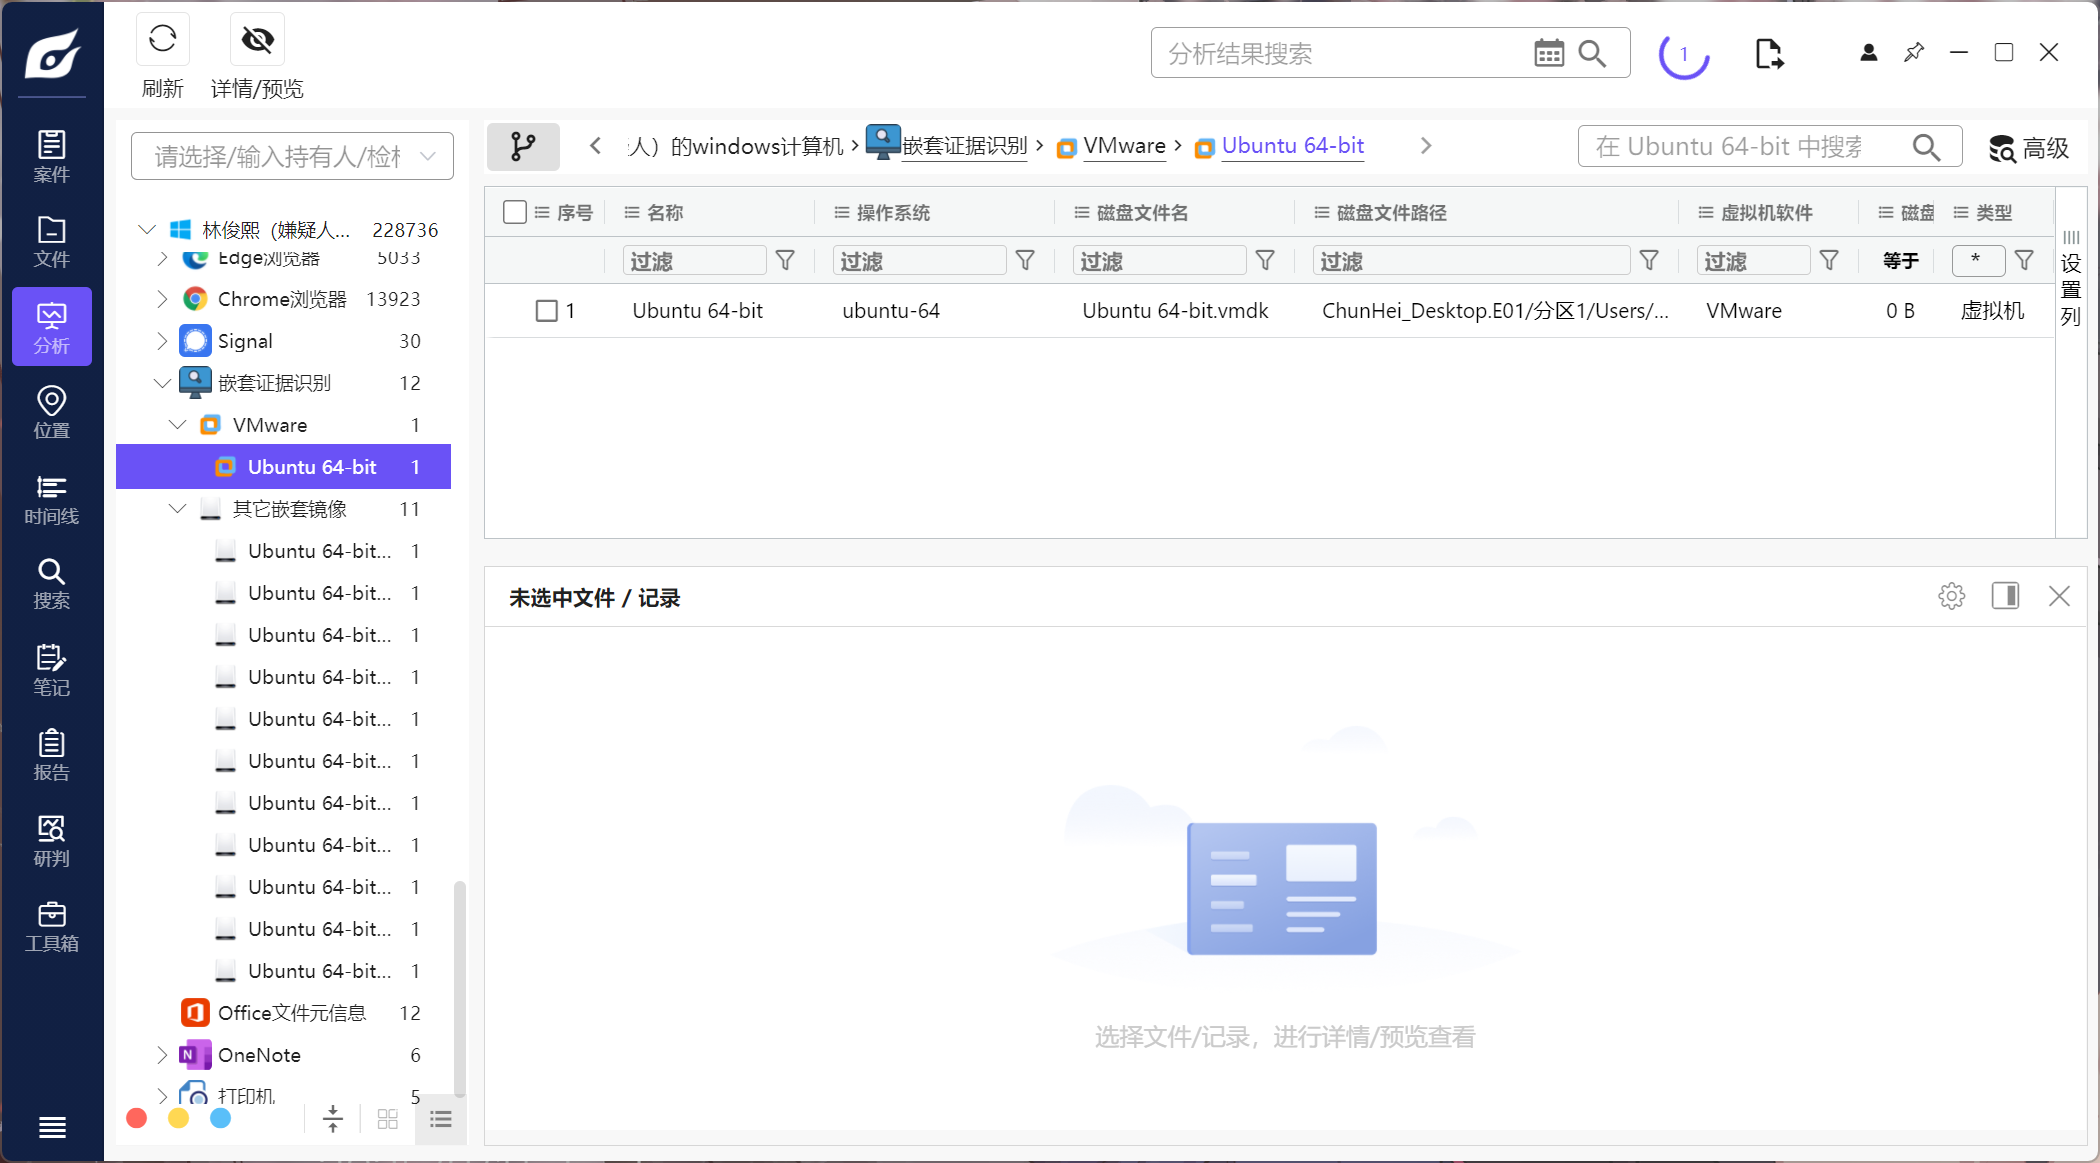Viewport: 2100px width, 1163px height.
Task: Check the row 1 Ubuntu 64-bit checkbox
Action: coord(546,311)
